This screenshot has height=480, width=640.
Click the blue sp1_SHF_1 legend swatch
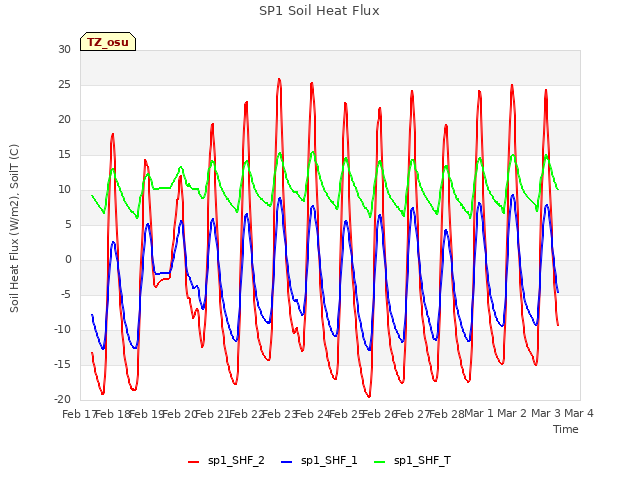(287, 462)
